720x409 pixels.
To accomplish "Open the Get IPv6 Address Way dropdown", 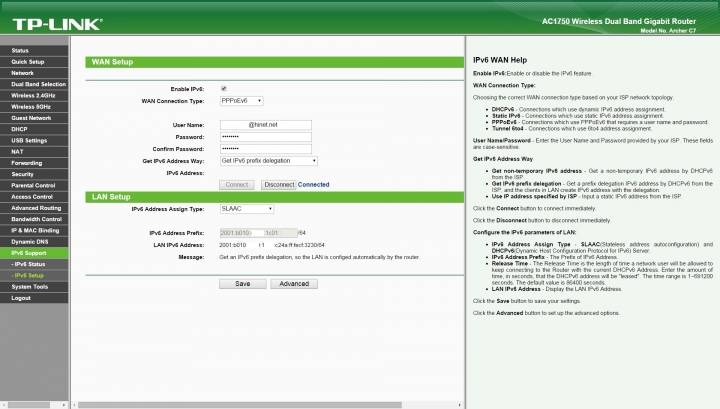I will click(x=269, y=161).
